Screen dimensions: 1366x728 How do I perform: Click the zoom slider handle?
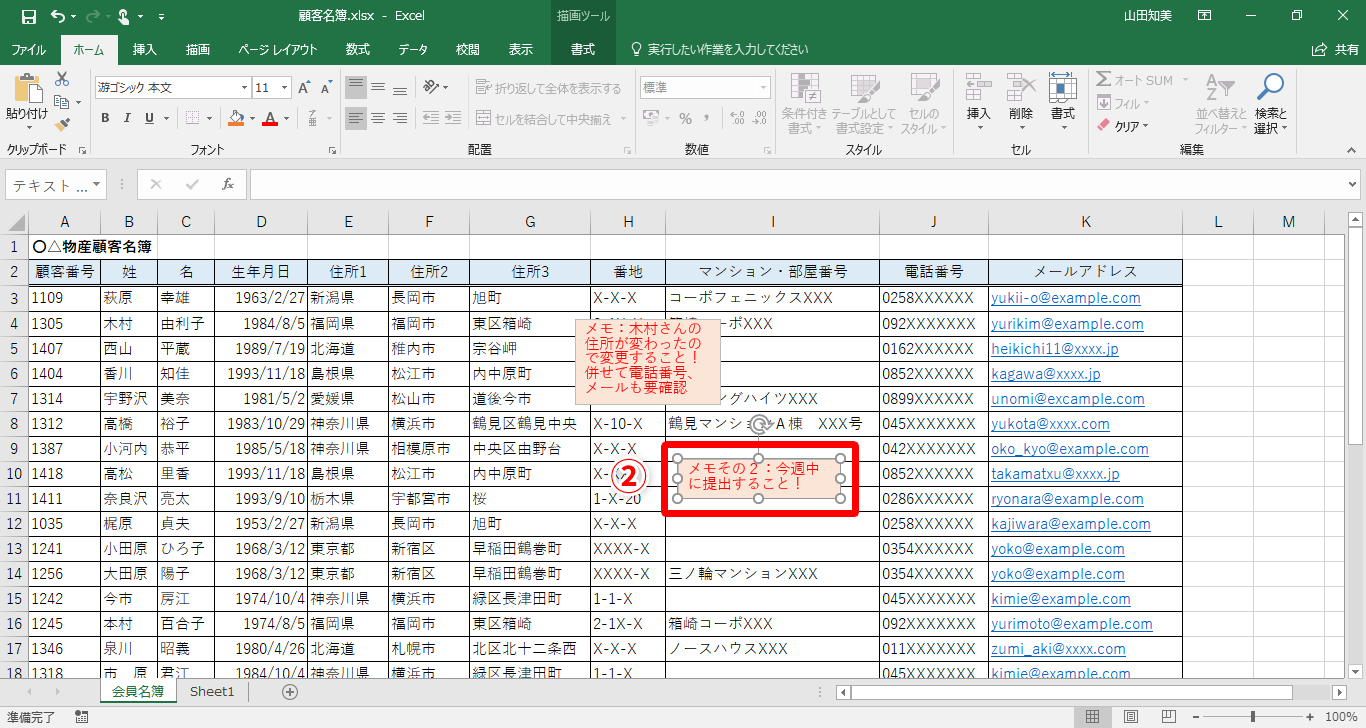[x=1251, y=716]
